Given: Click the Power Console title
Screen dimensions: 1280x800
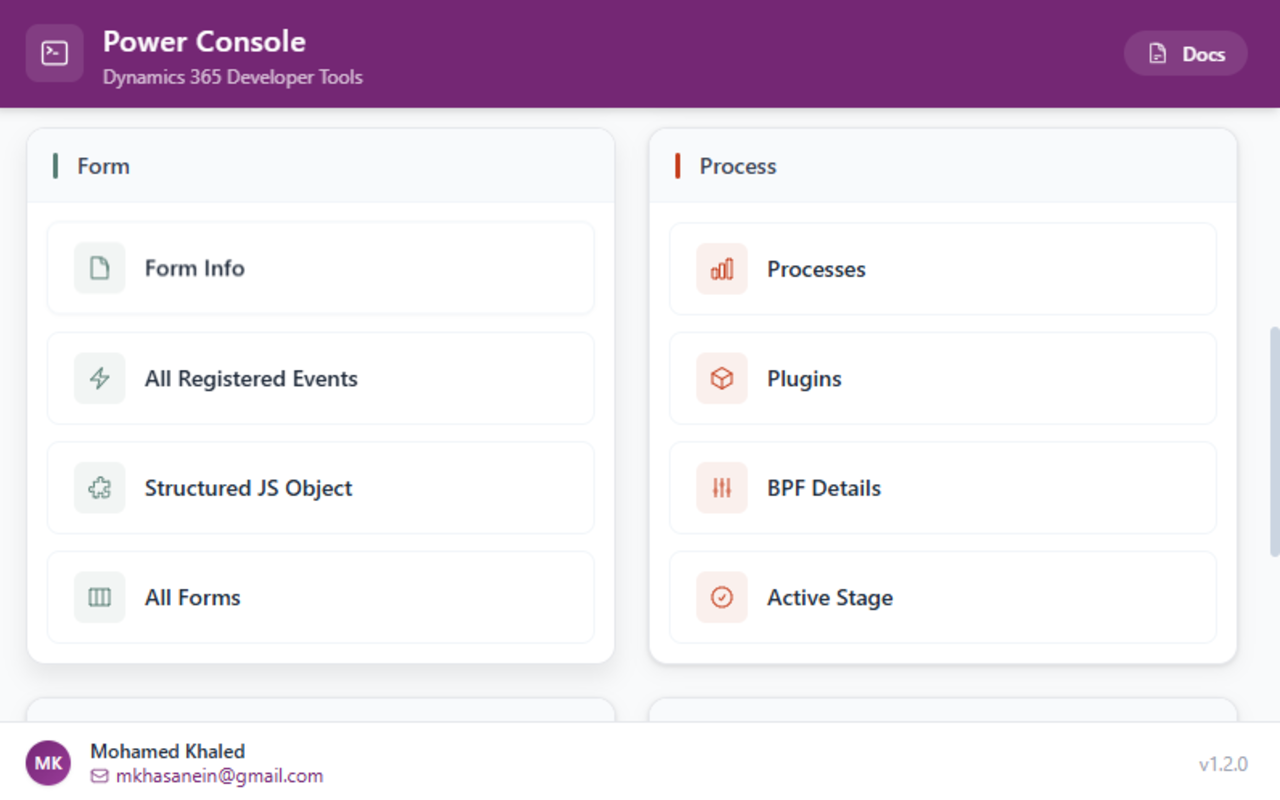Looking at the screenshot, I should (x=204, y=41).
